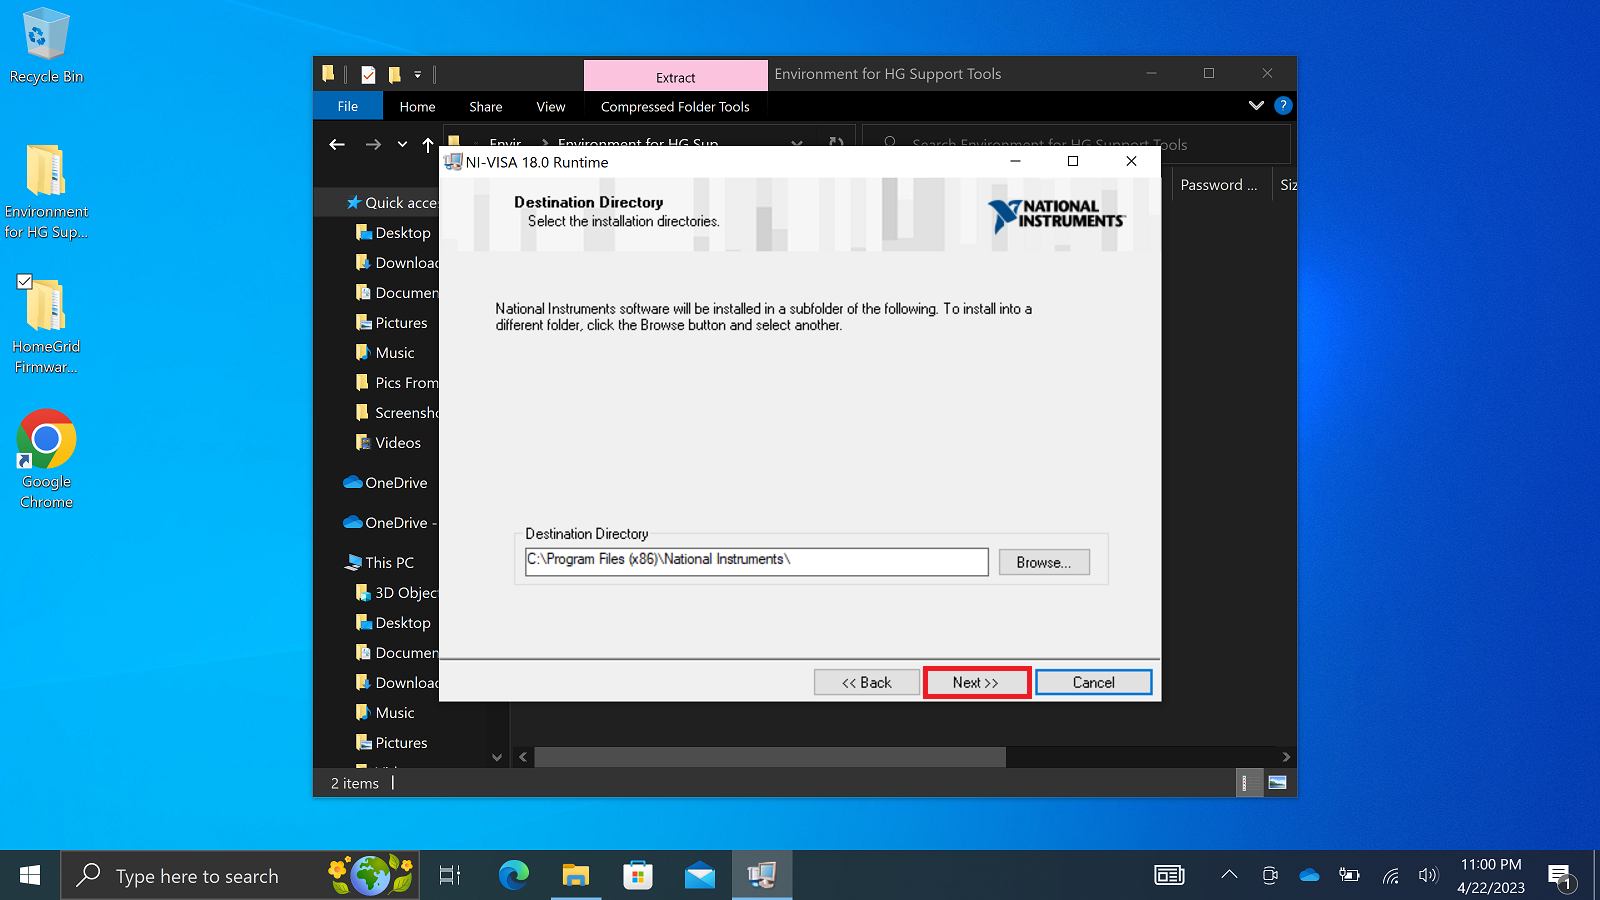Expand the ribbon with the chevron
This screenshot has width=1600, height=900.
point(1256,105)
